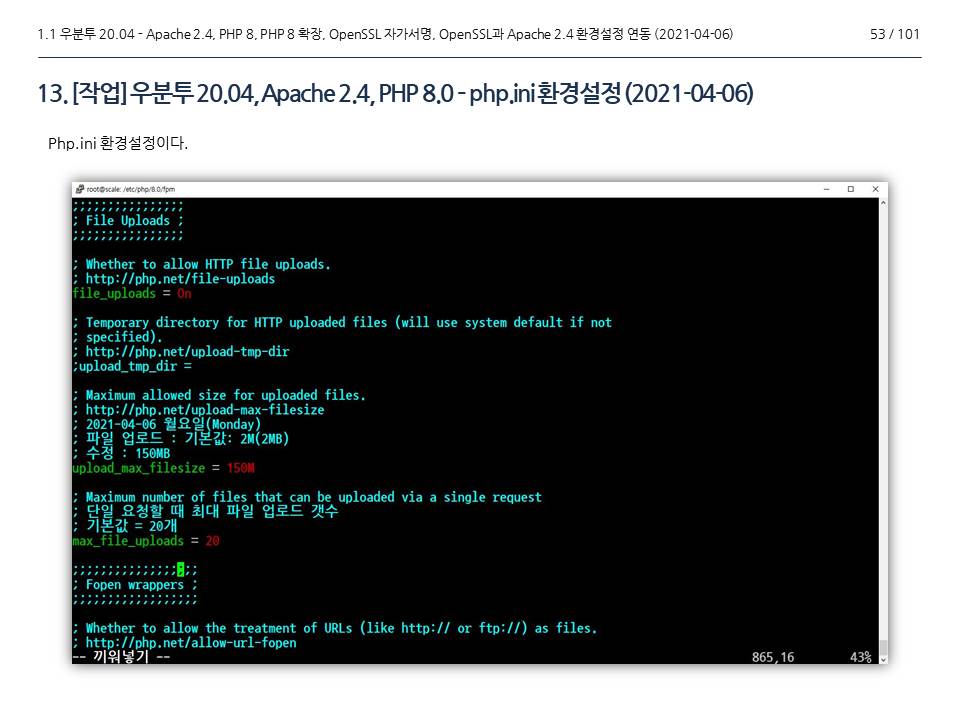
Task: Click the '43%' file position indicator
Action: [861, 658]
